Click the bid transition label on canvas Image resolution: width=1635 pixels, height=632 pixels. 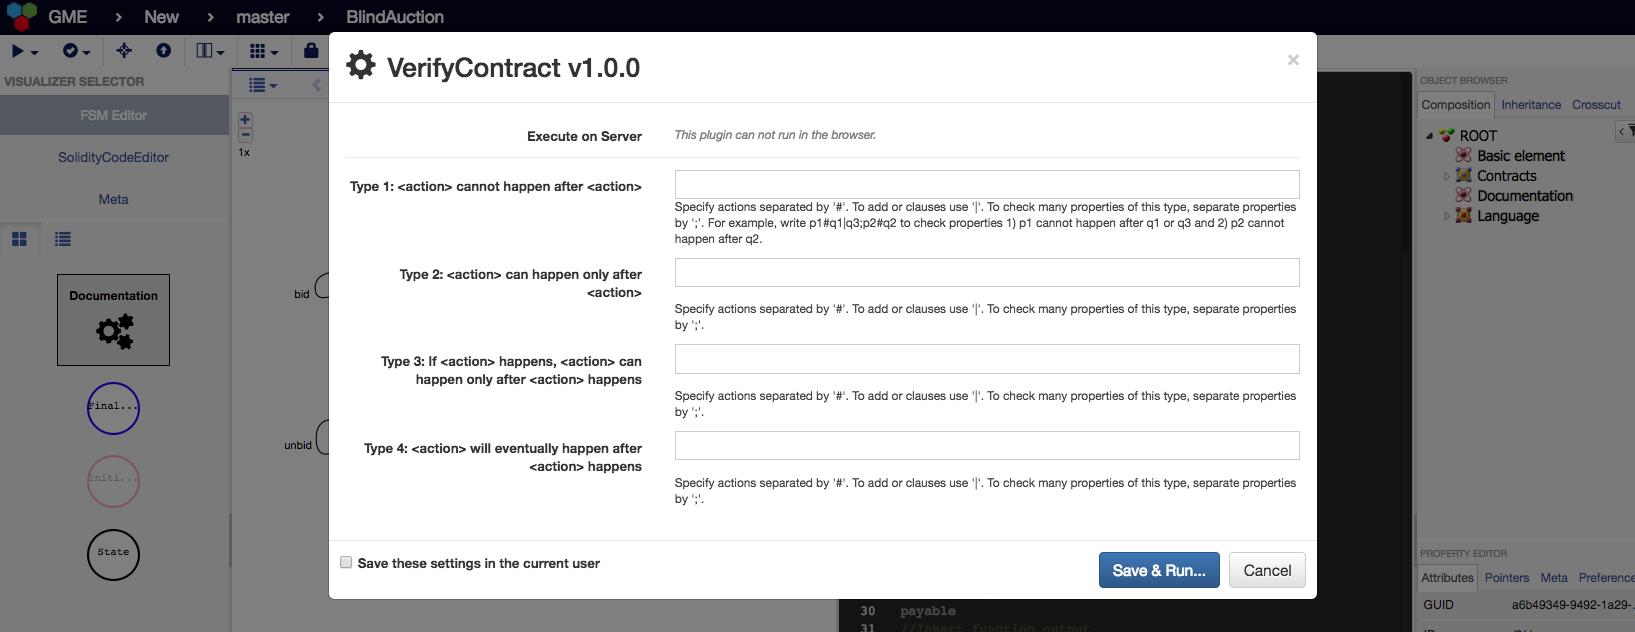tap(301, 294)
